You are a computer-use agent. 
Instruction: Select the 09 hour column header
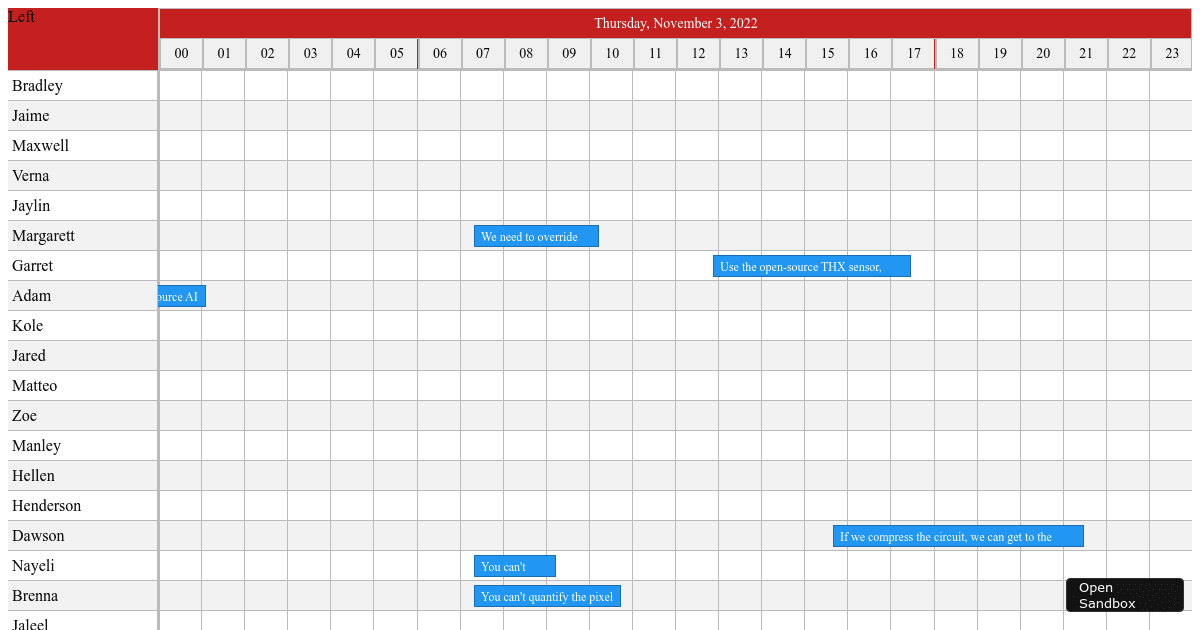point(569,54)
